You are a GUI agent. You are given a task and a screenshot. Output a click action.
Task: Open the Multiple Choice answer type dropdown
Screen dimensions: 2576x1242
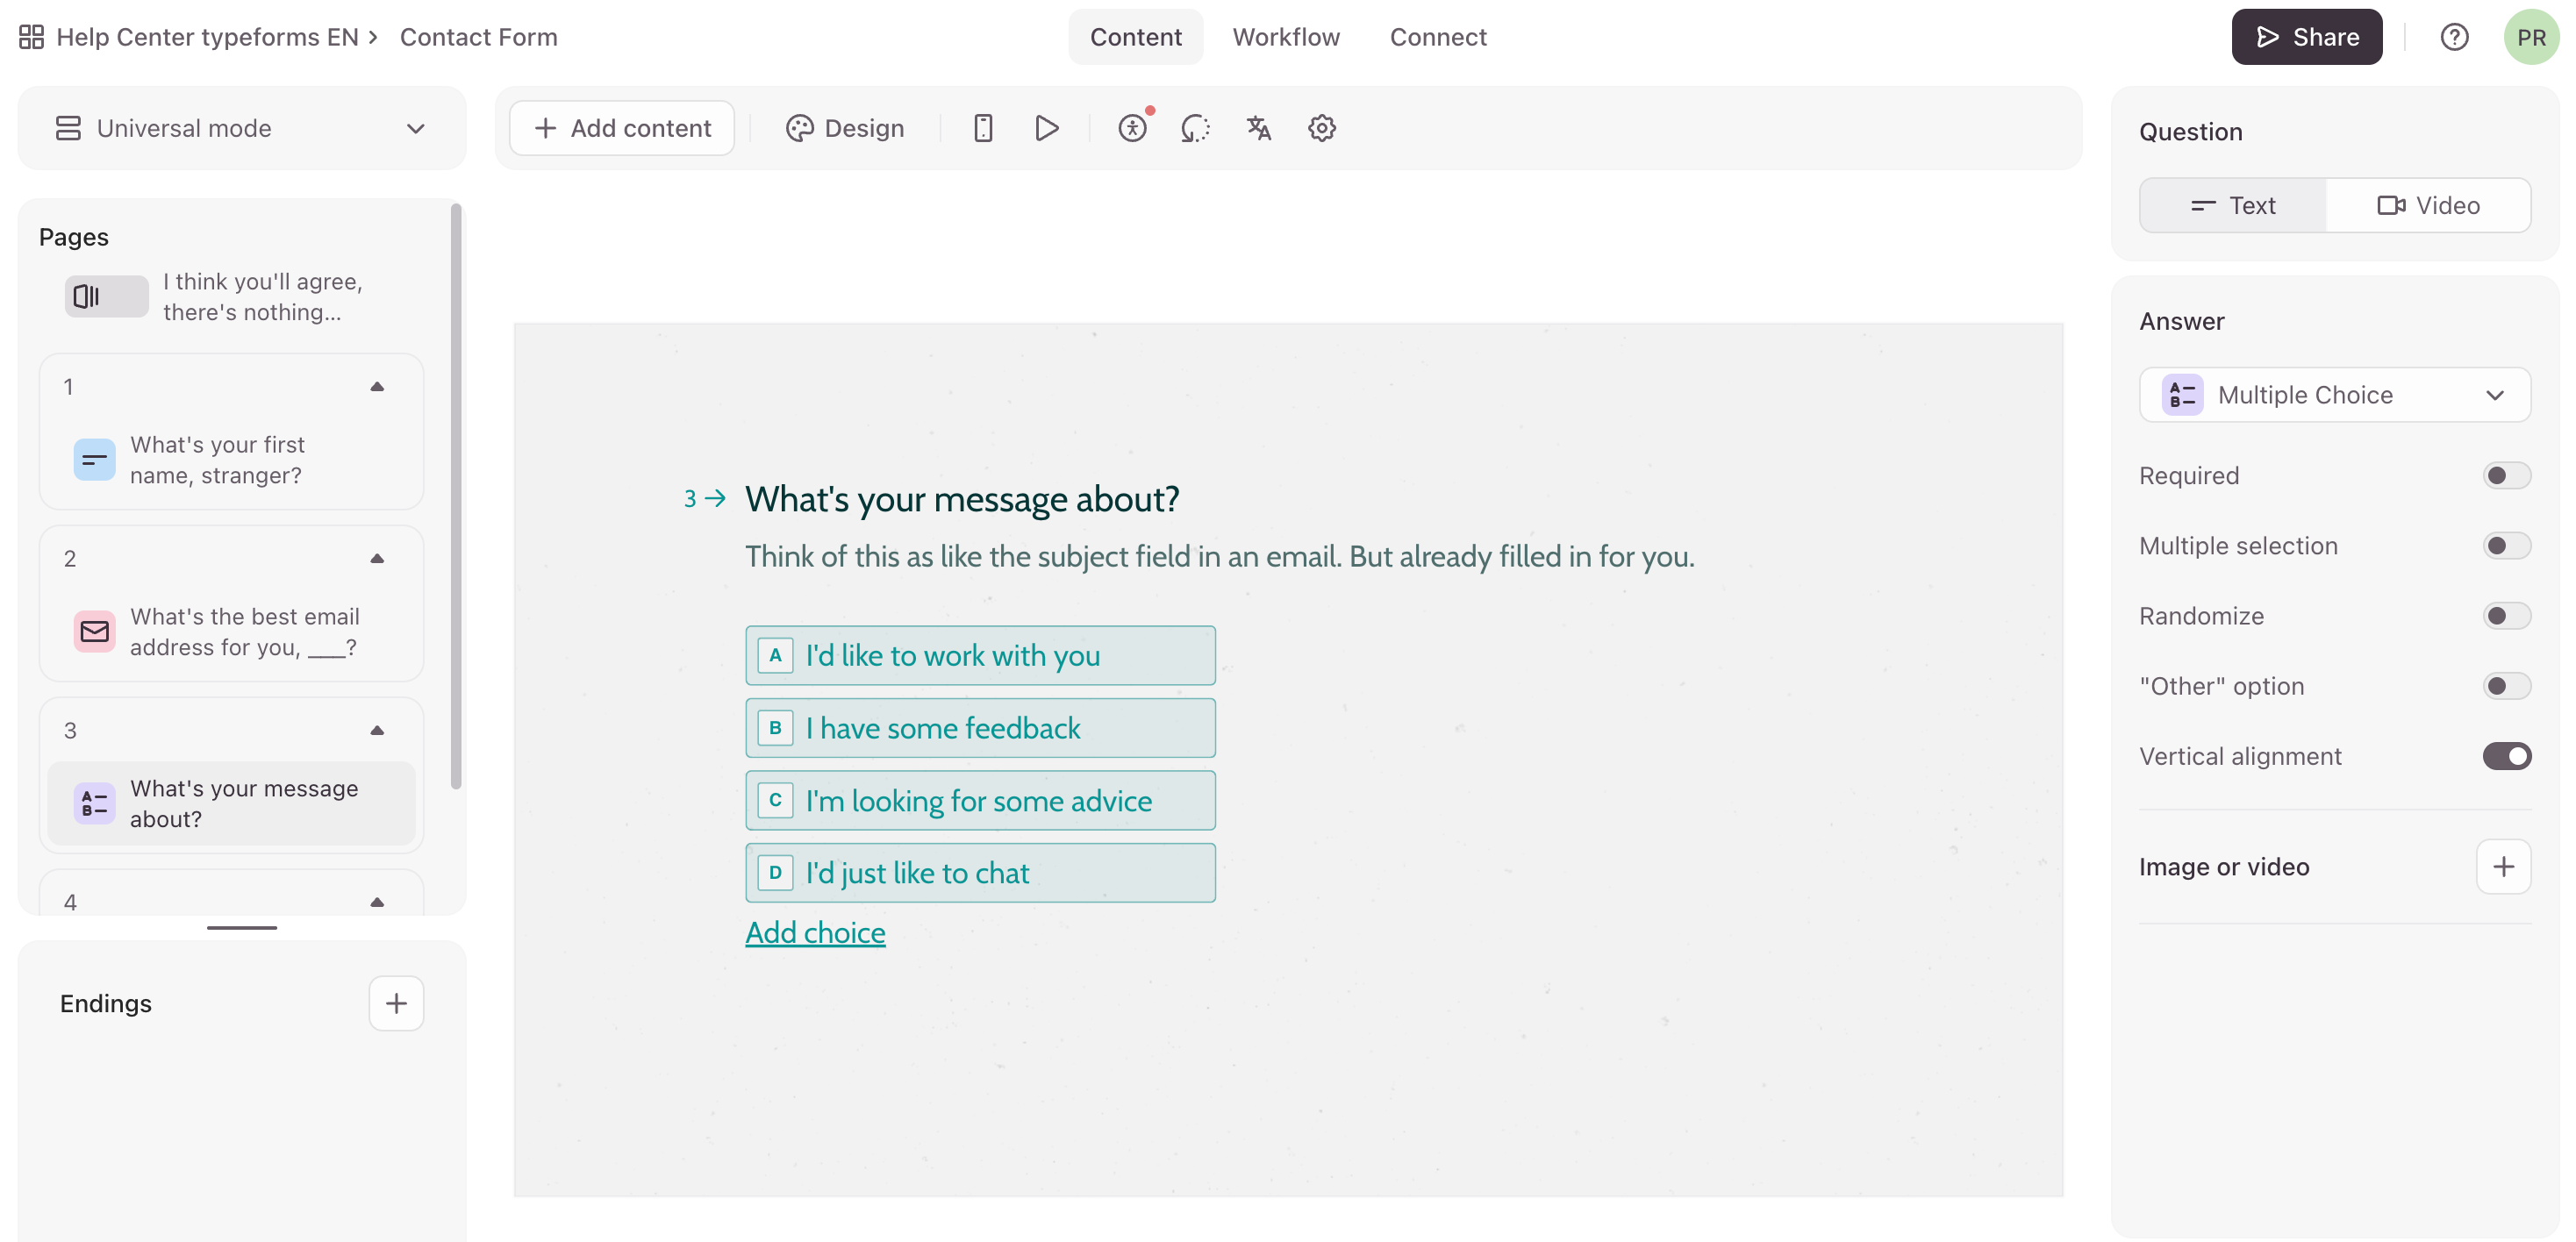(2334, 395)
